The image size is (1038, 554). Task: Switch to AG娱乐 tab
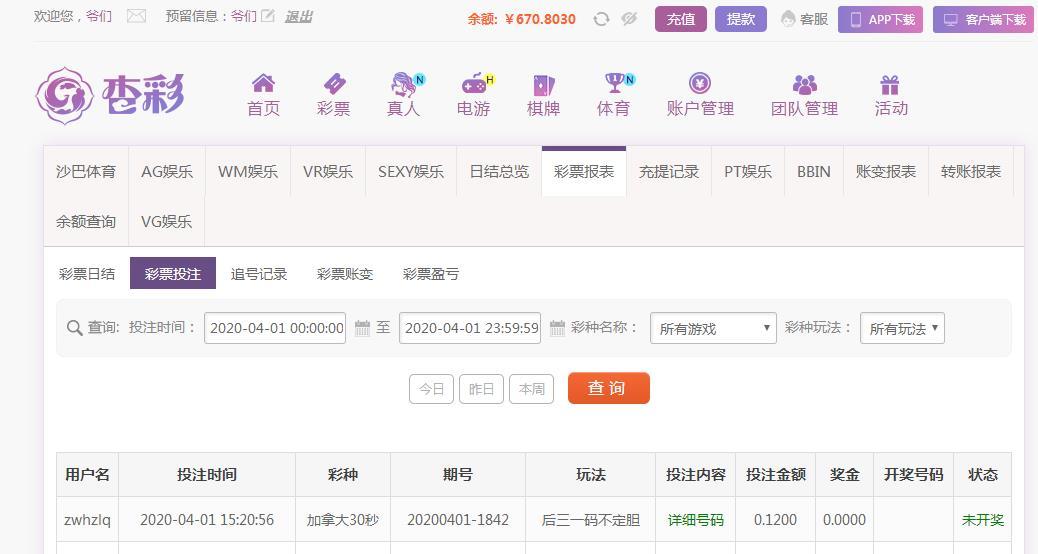click(x=167, y=171)
